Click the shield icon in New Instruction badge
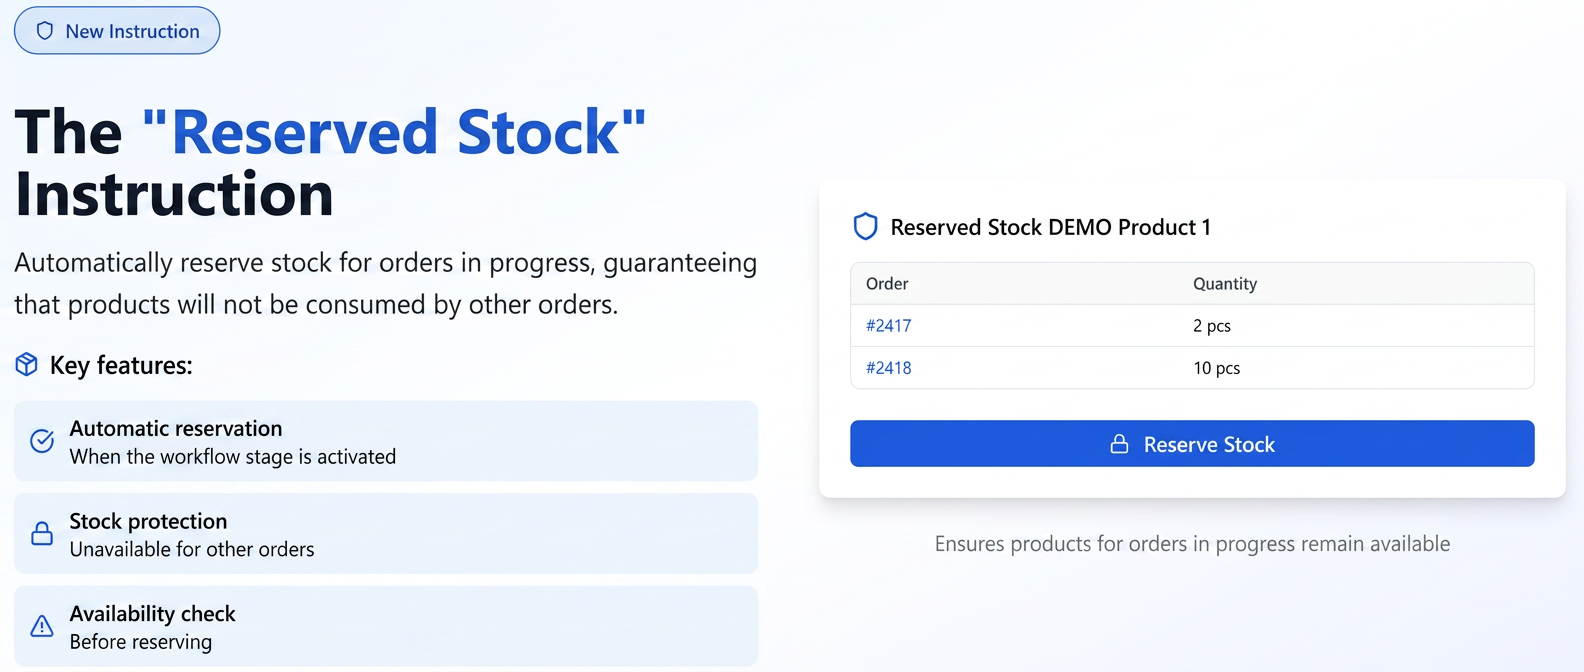Viewport: 1584px width, 672px height. 45,31
